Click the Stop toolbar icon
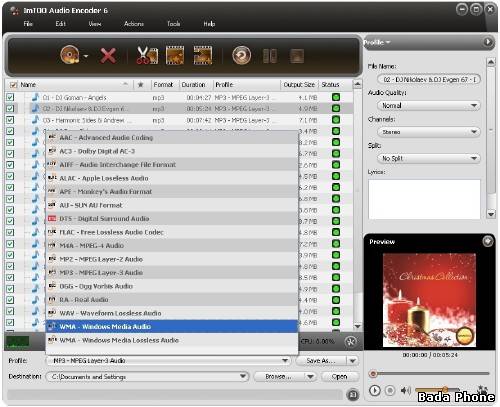This screenshot has height=407, width=500. [x=297, y=56]
